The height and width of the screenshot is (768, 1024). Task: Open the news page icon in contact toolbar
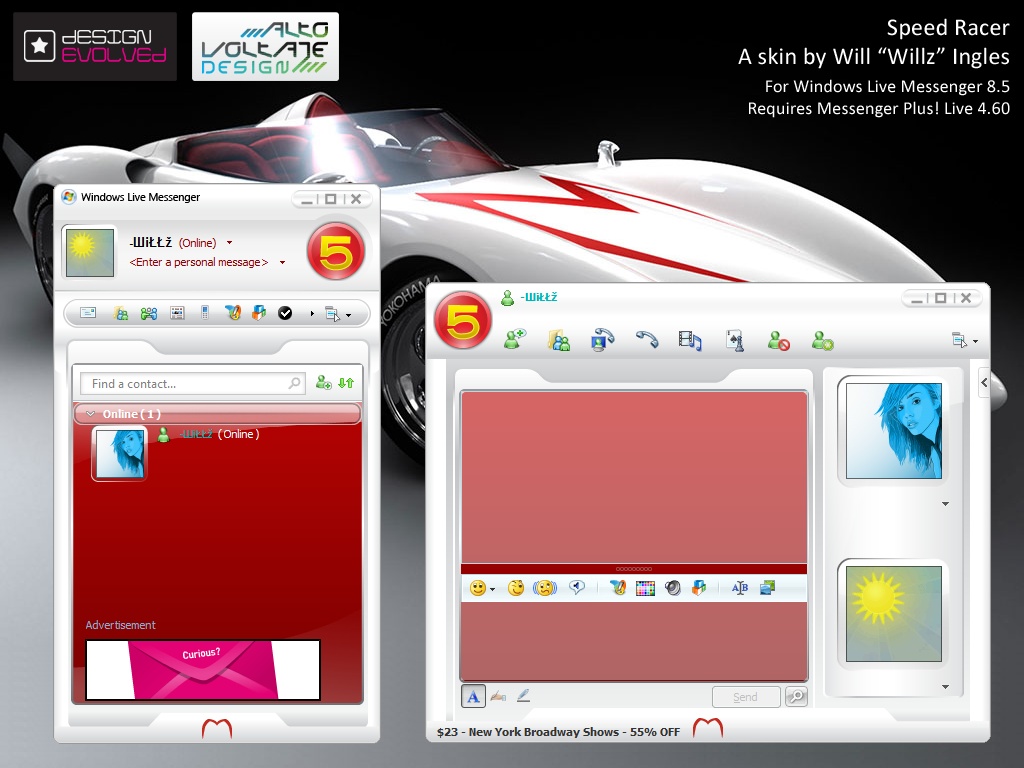(x=177, y=313)
